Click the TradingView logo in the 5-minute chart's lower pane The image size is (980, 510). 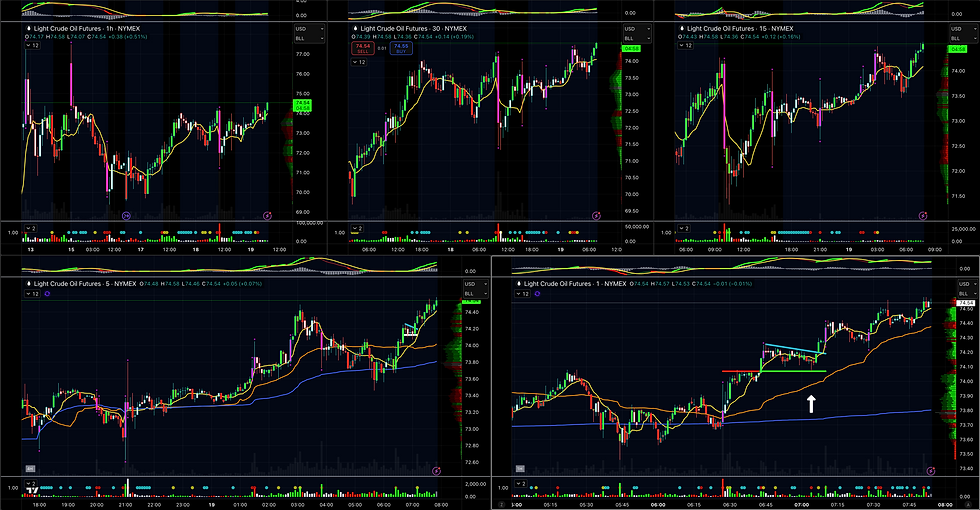(32, 491)
